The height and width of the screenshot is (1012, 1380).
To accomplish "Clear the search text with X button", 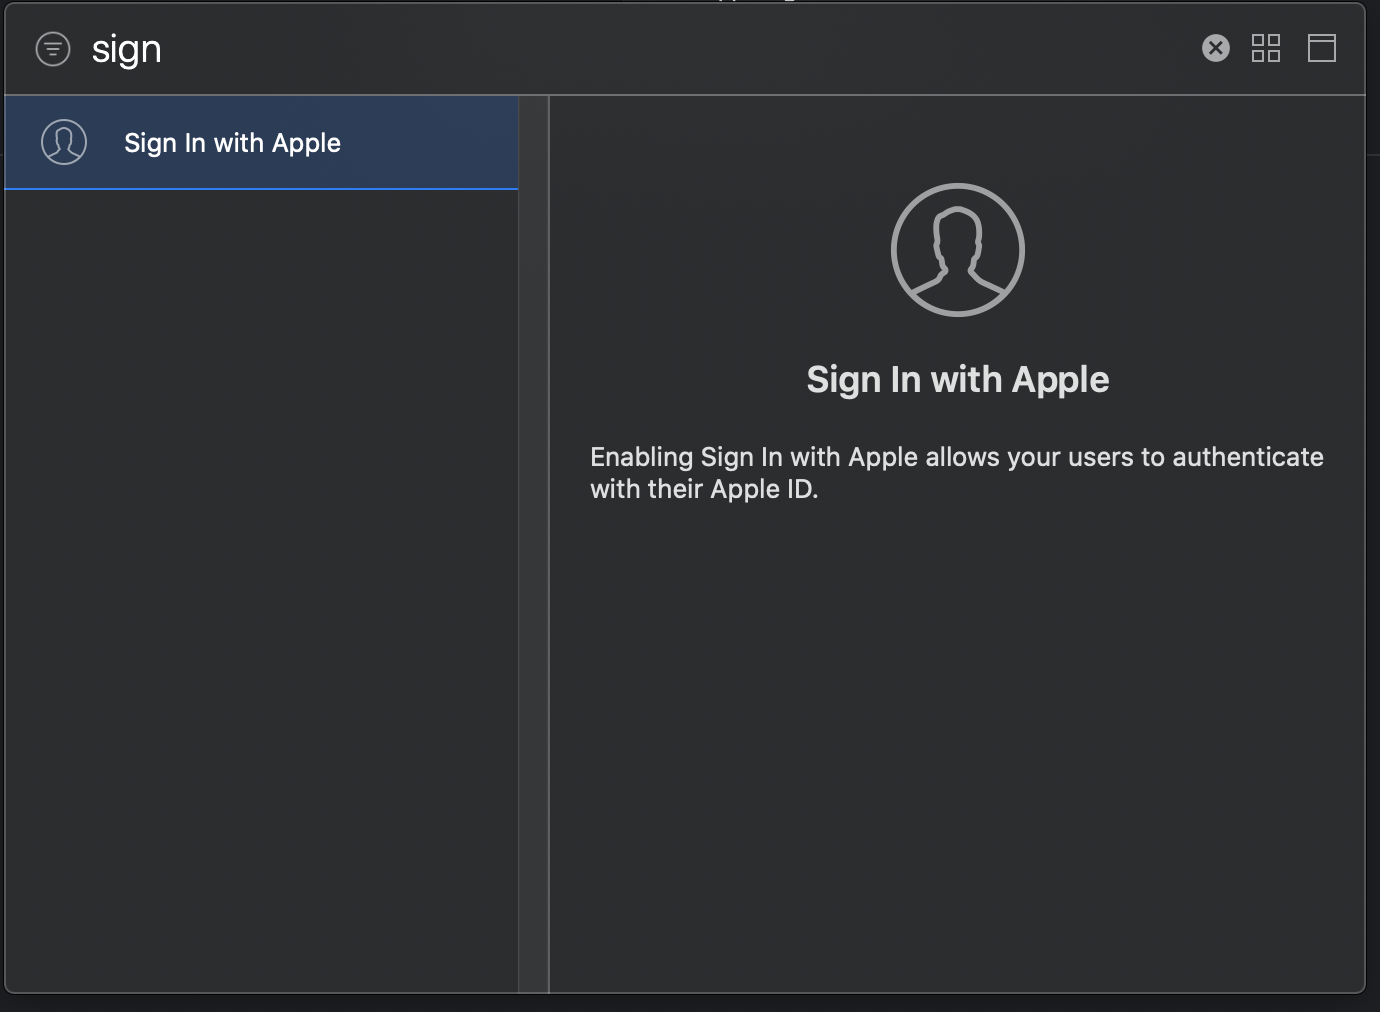I will coord(1215,48).
